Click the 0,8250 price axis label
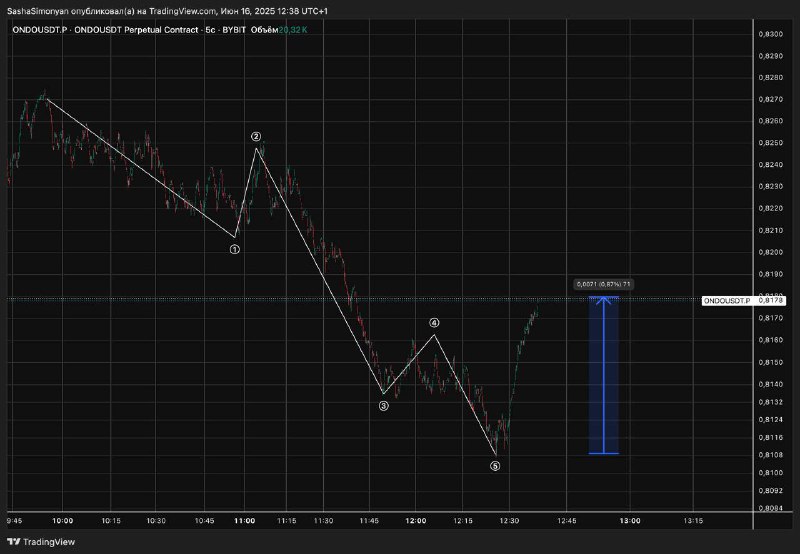Image resolution: width=800 pixels, height=554 pixels. click(770, 143)
